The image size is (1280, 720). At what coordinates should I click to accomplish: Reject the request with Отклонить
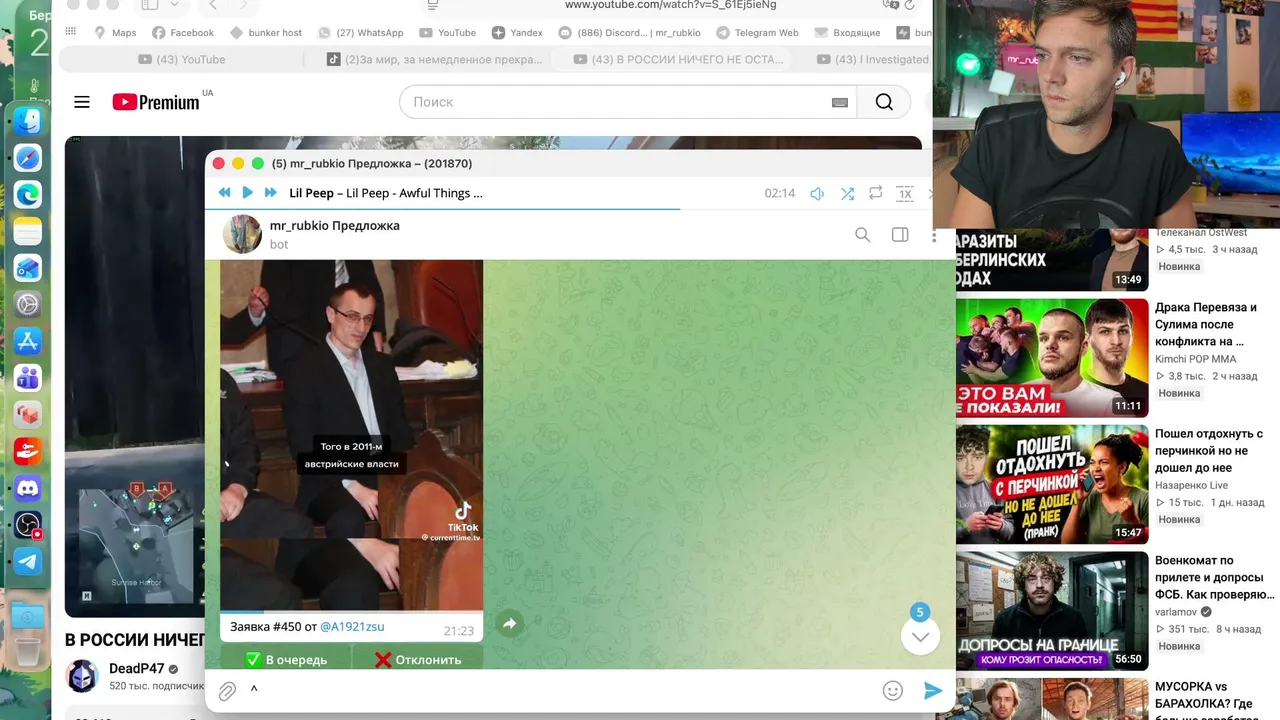coord(418,659)
